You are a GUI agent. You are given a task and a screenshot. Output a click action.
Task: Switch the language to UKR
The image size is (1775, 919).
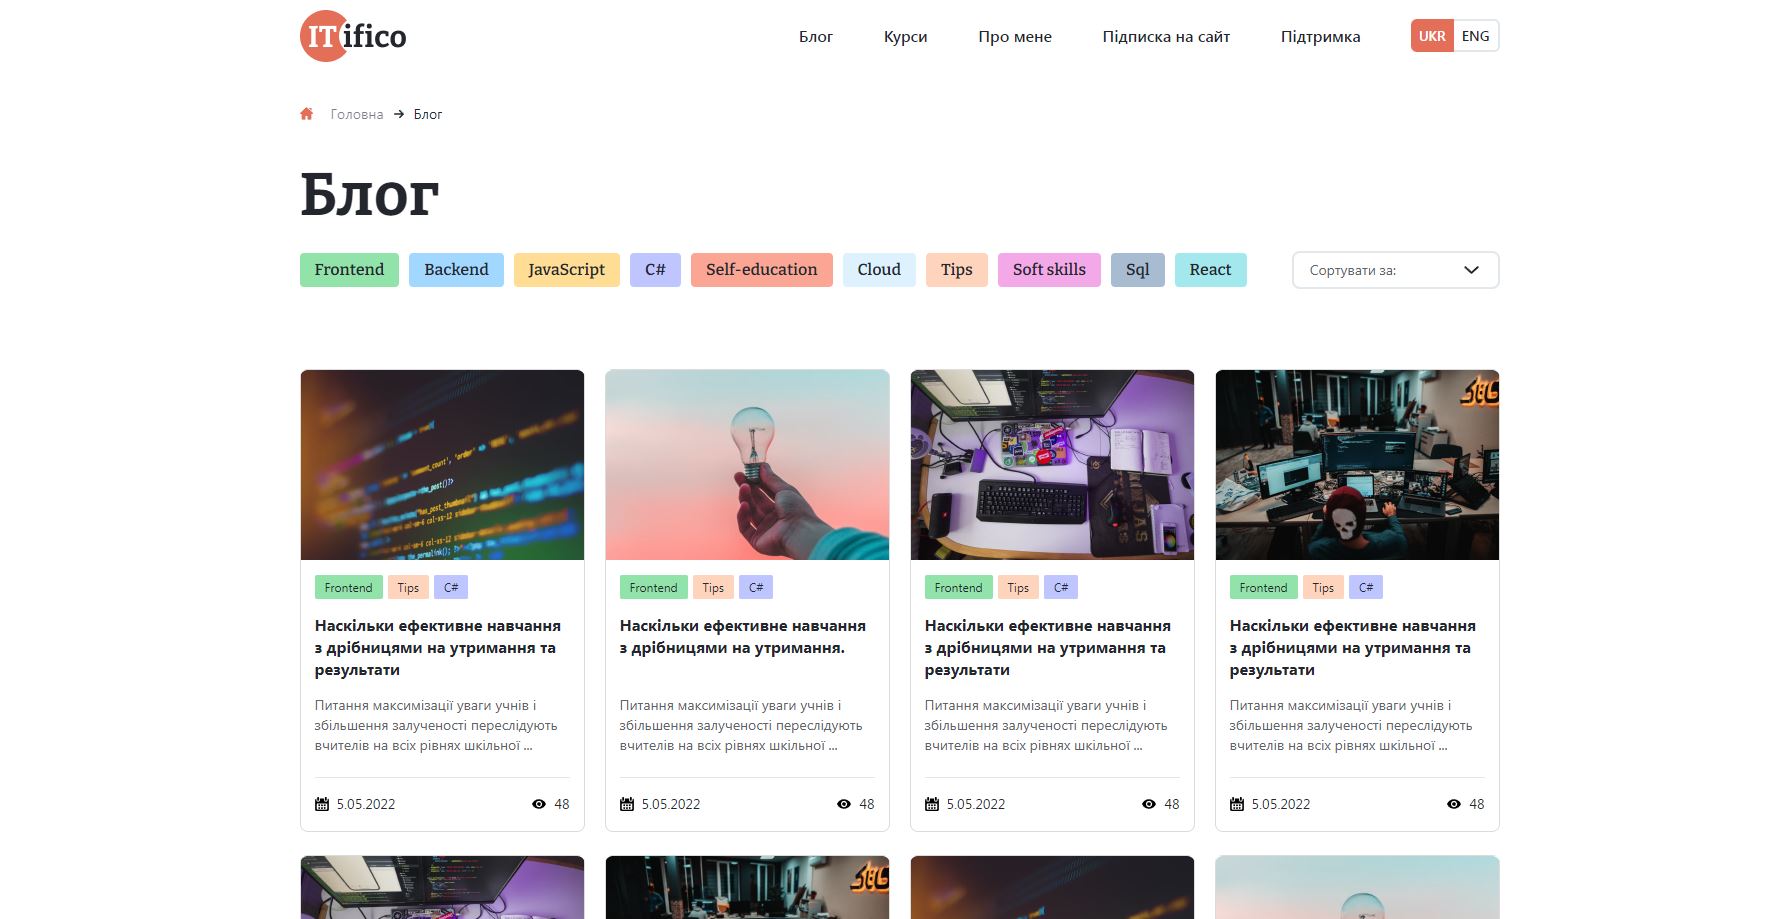pos(1432,36)
